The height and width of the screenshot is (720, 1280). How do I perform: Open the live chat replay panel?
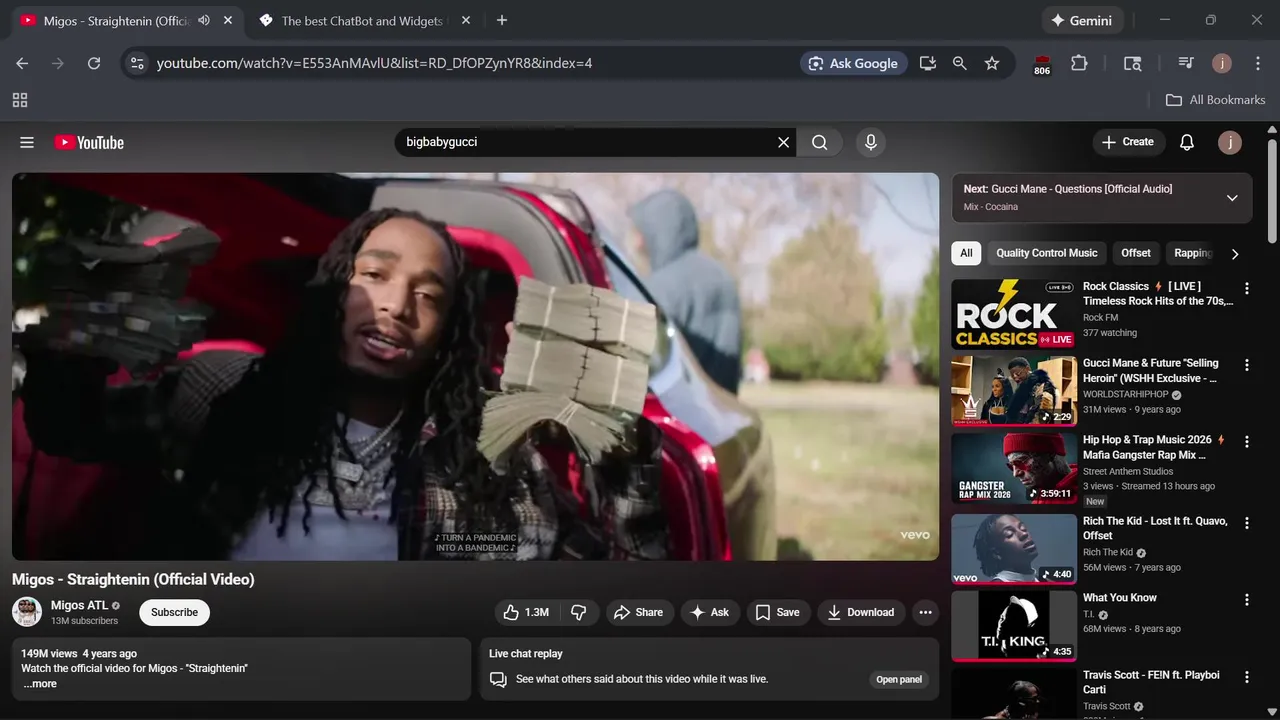pyautogui.click(x=899, y=679)
